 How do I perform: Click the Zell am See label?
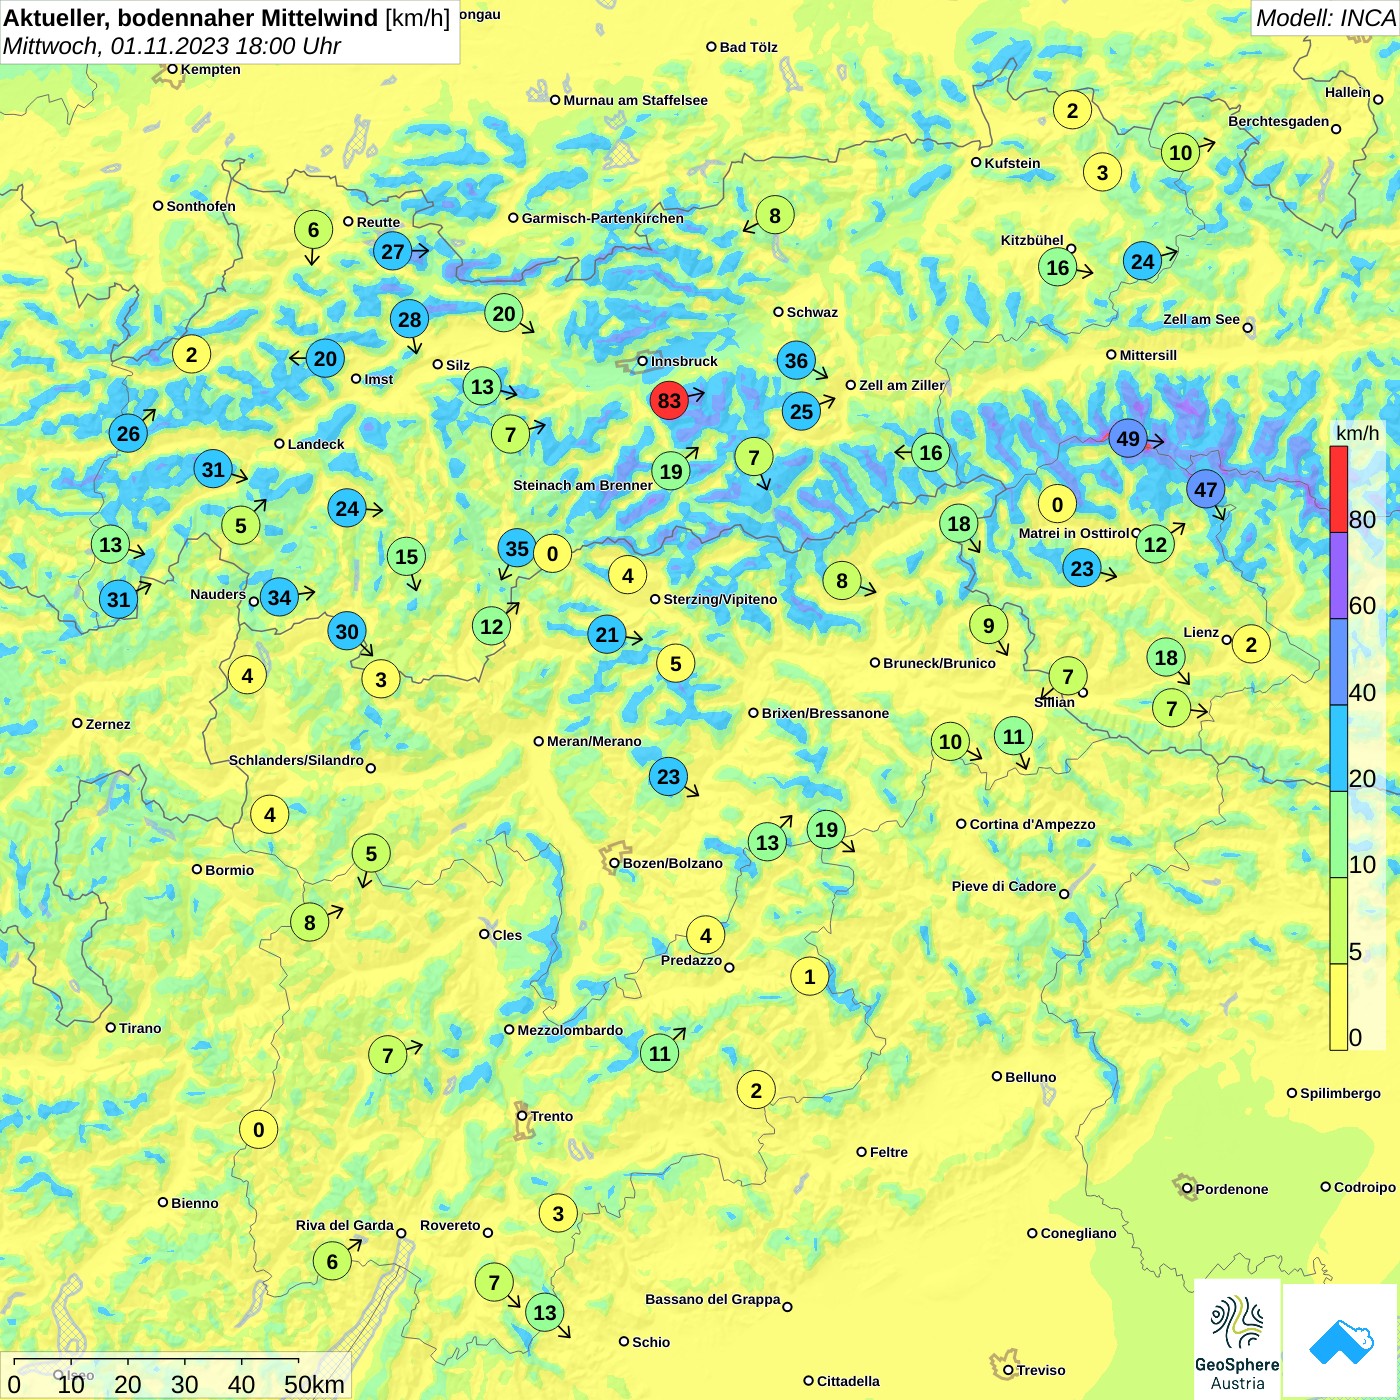coord(1201,319)
